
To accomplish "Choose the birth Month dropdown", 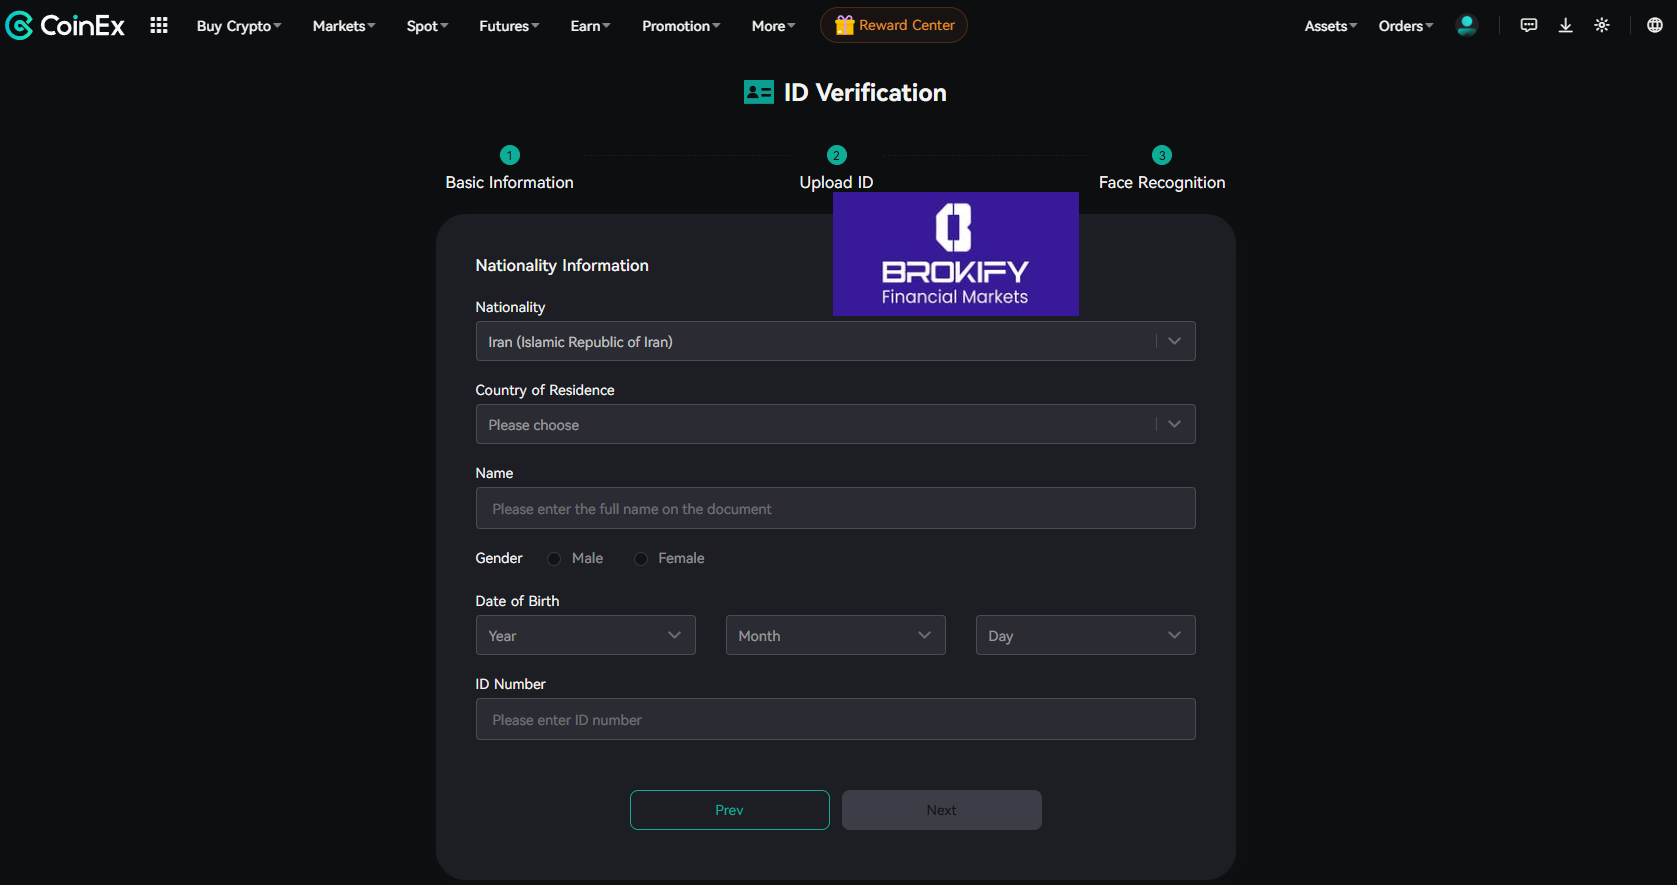I will [835, 636].
